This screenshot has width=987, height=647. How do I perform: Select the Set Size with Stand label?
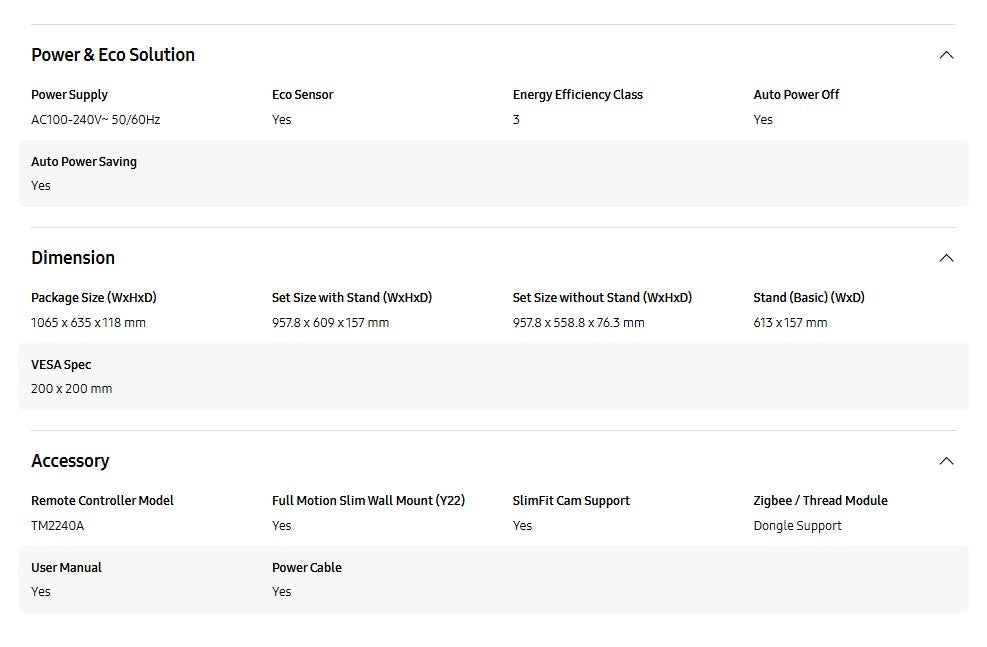coord(352,298)
